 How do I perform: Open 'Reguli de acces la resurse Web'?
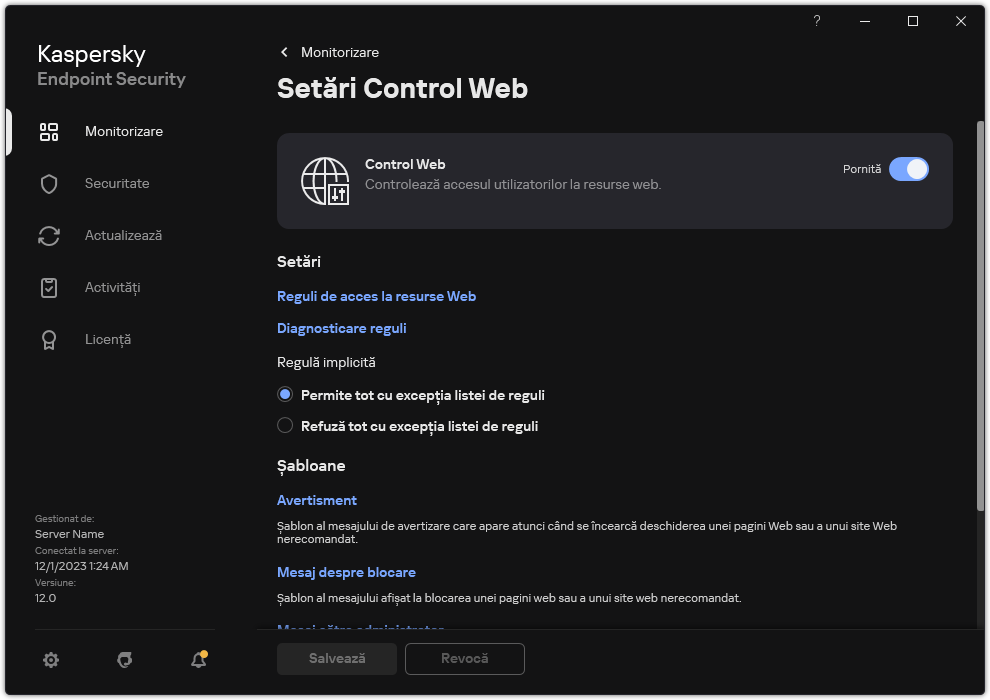pos(377,296)
